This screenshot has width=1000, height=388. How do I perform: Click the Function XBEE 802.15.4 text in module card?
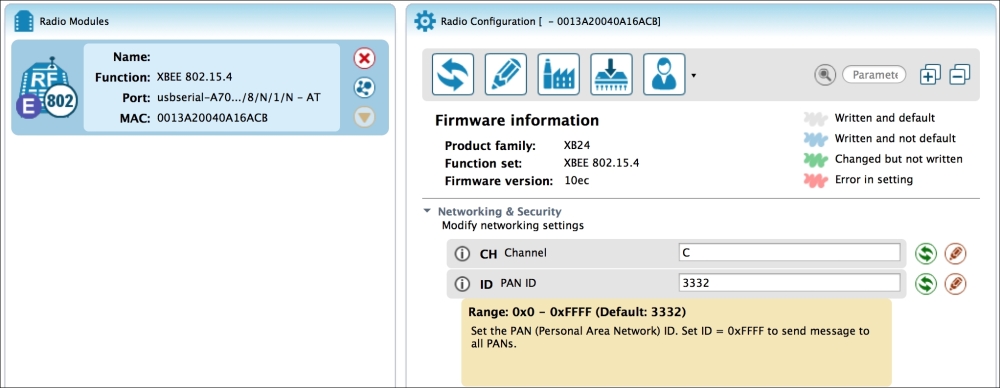coord(195,77)
